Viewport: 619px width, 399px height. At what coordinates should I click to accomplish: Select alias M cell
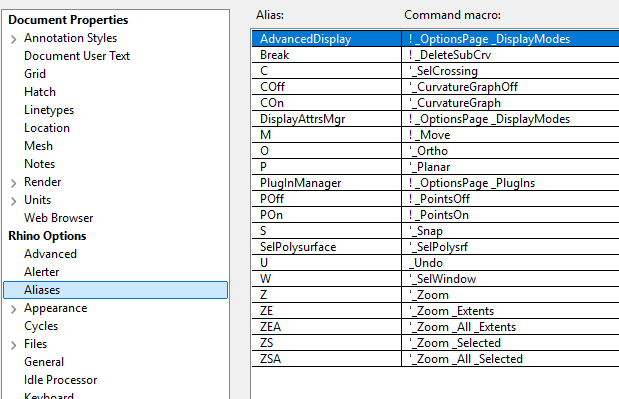click(326, 135)
